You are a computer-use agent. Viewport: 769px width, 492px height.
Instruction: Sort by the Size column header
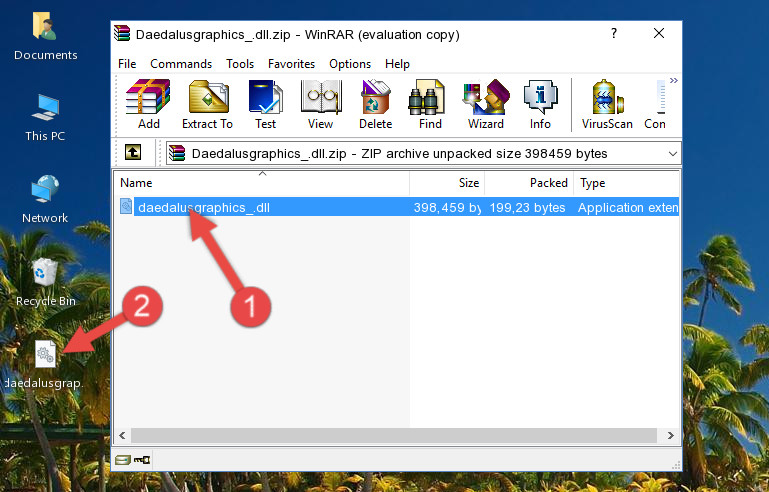(x=447, y=183)
